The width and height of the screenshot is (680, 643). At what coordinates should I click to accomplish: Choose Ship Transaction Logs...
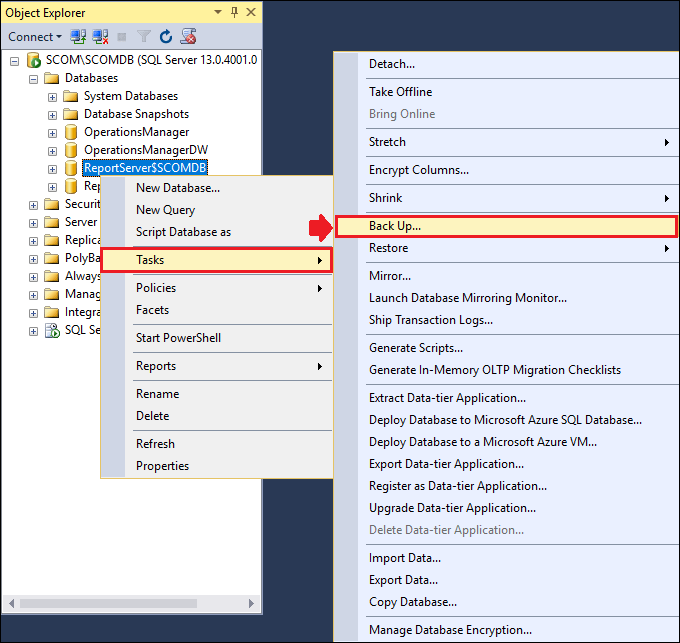[506, 320]
